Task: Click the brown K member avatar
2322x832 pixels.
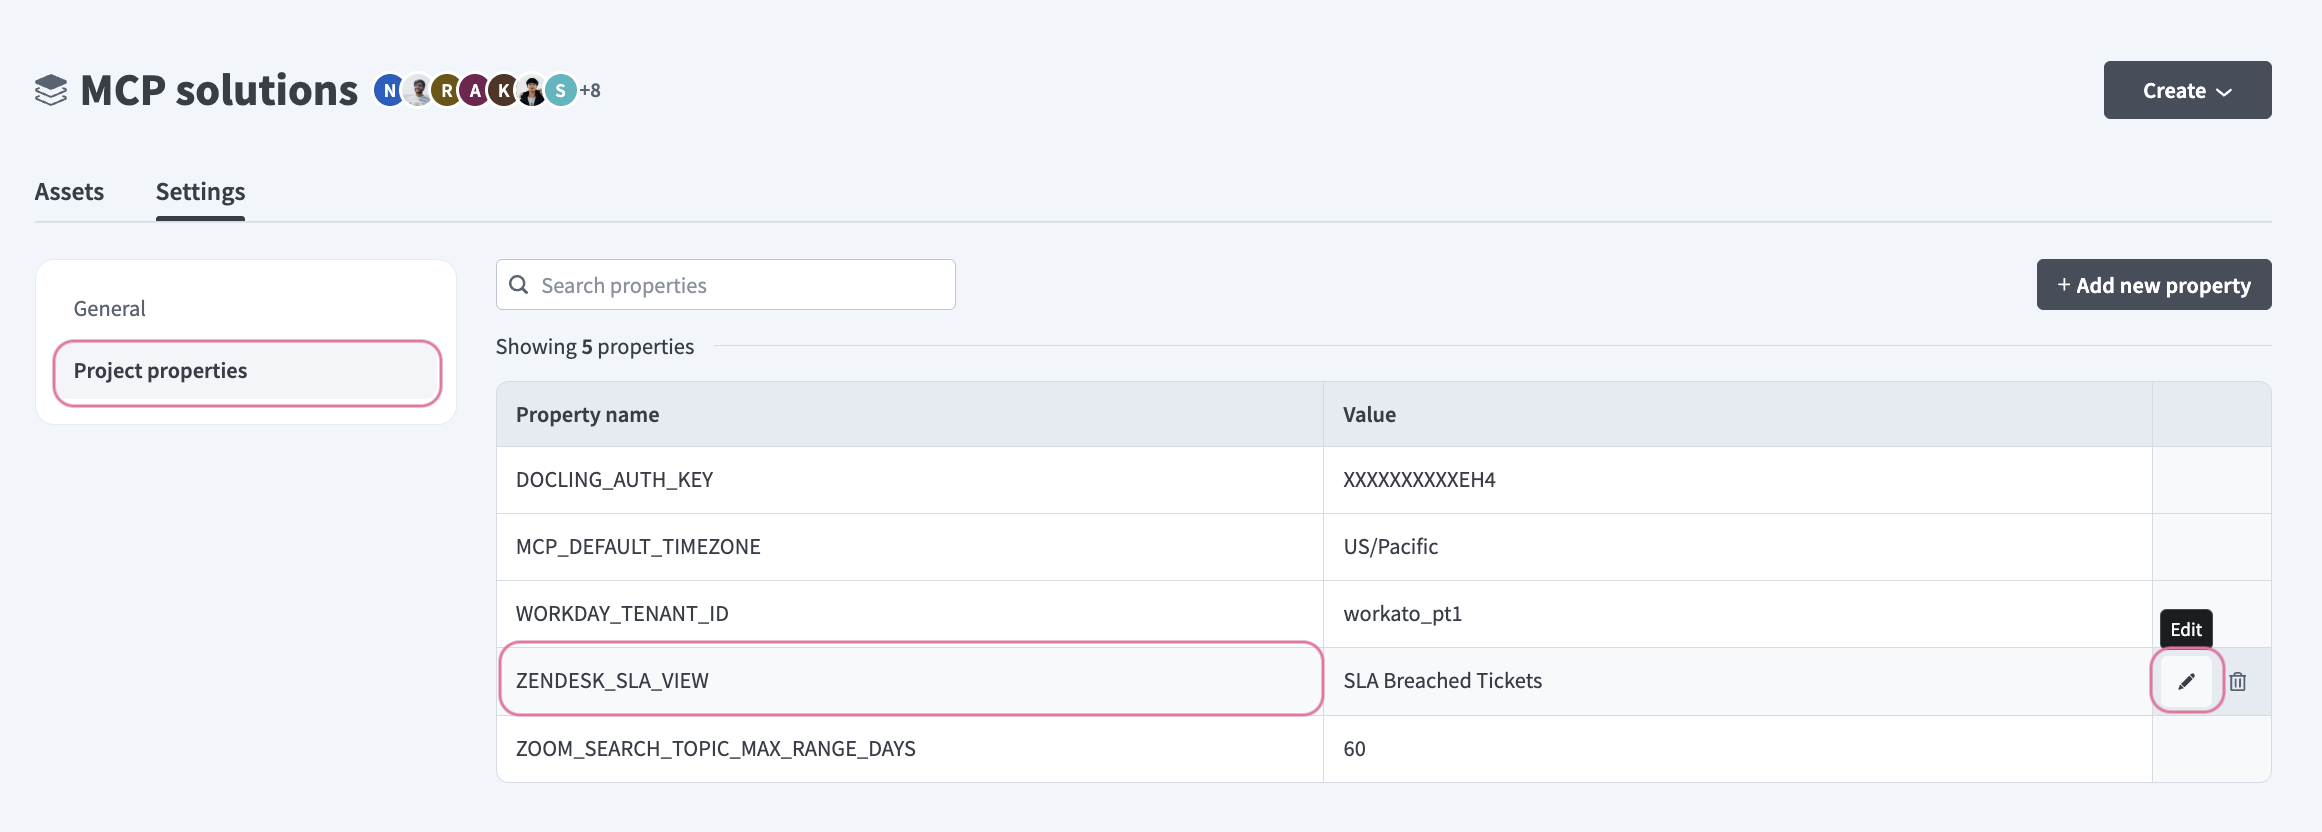Action: [503, 90]
